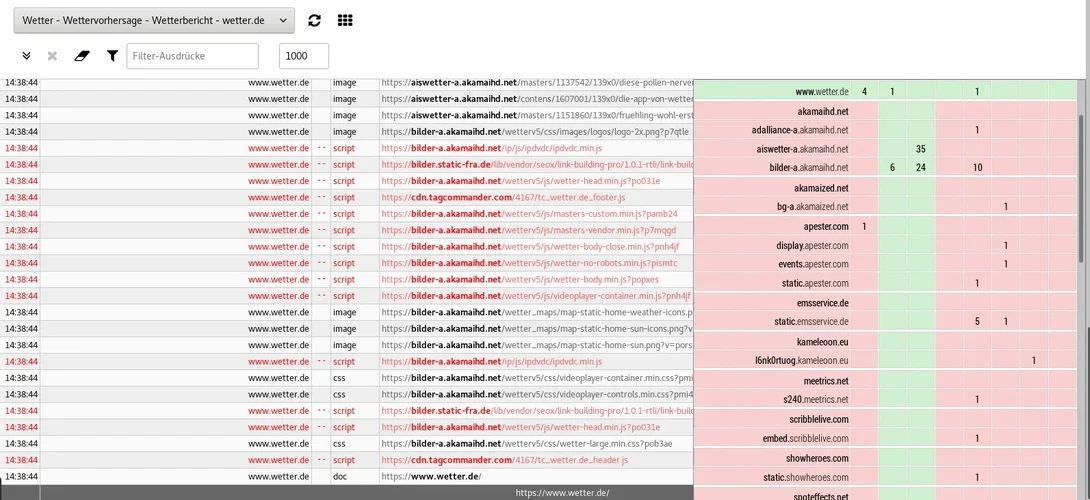This screenshot has width=1090, height=500.
Task: Click the cell showing 35 in aiswetter-a row
Action: coord(920,149)
